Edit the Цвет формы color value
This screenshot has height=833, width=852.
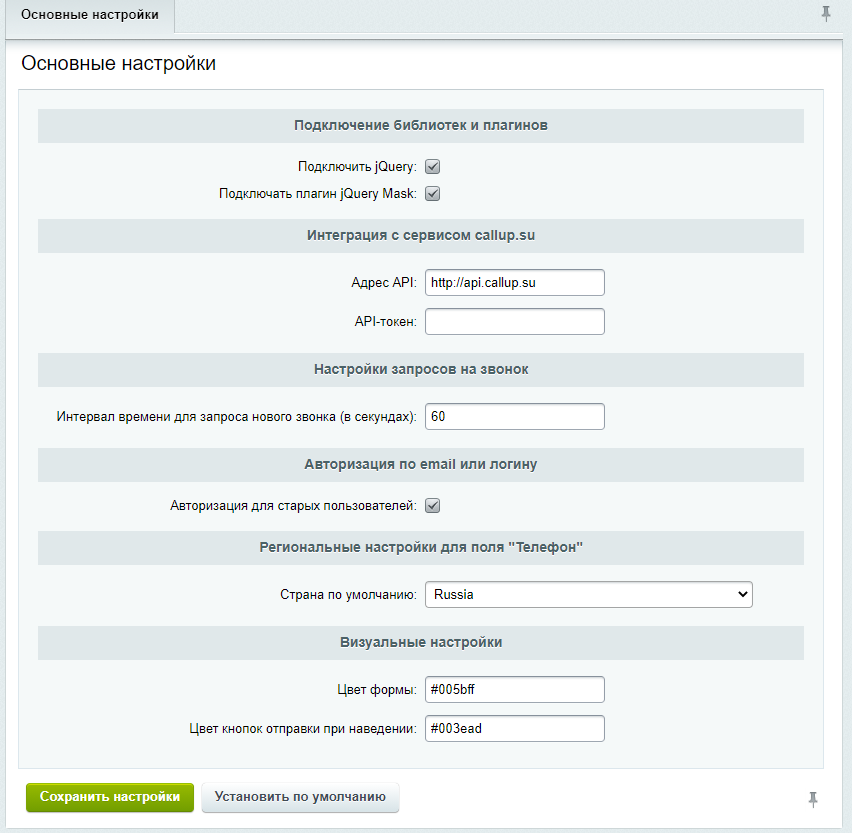(x=515, y=690)
